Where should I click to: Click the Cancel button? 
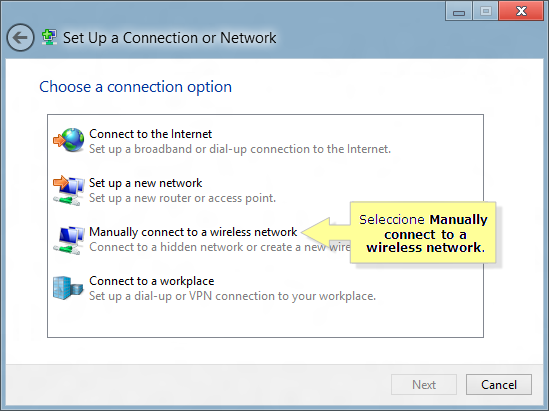(x=499, y=384)
